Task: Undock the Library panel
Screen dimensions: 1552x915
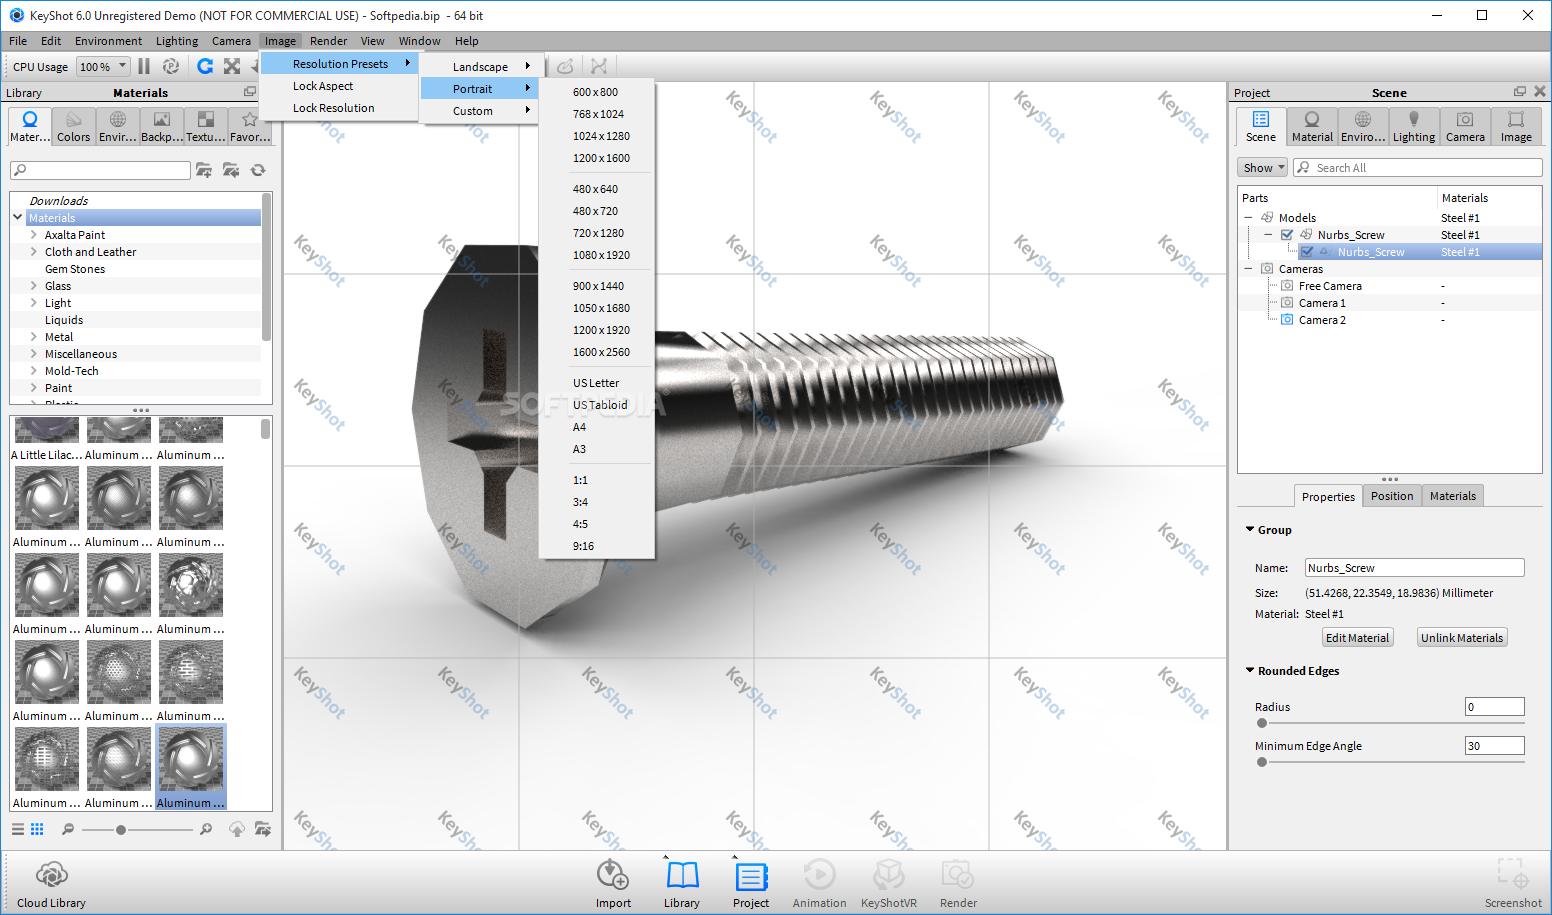Action: click(x=250, y=92)
